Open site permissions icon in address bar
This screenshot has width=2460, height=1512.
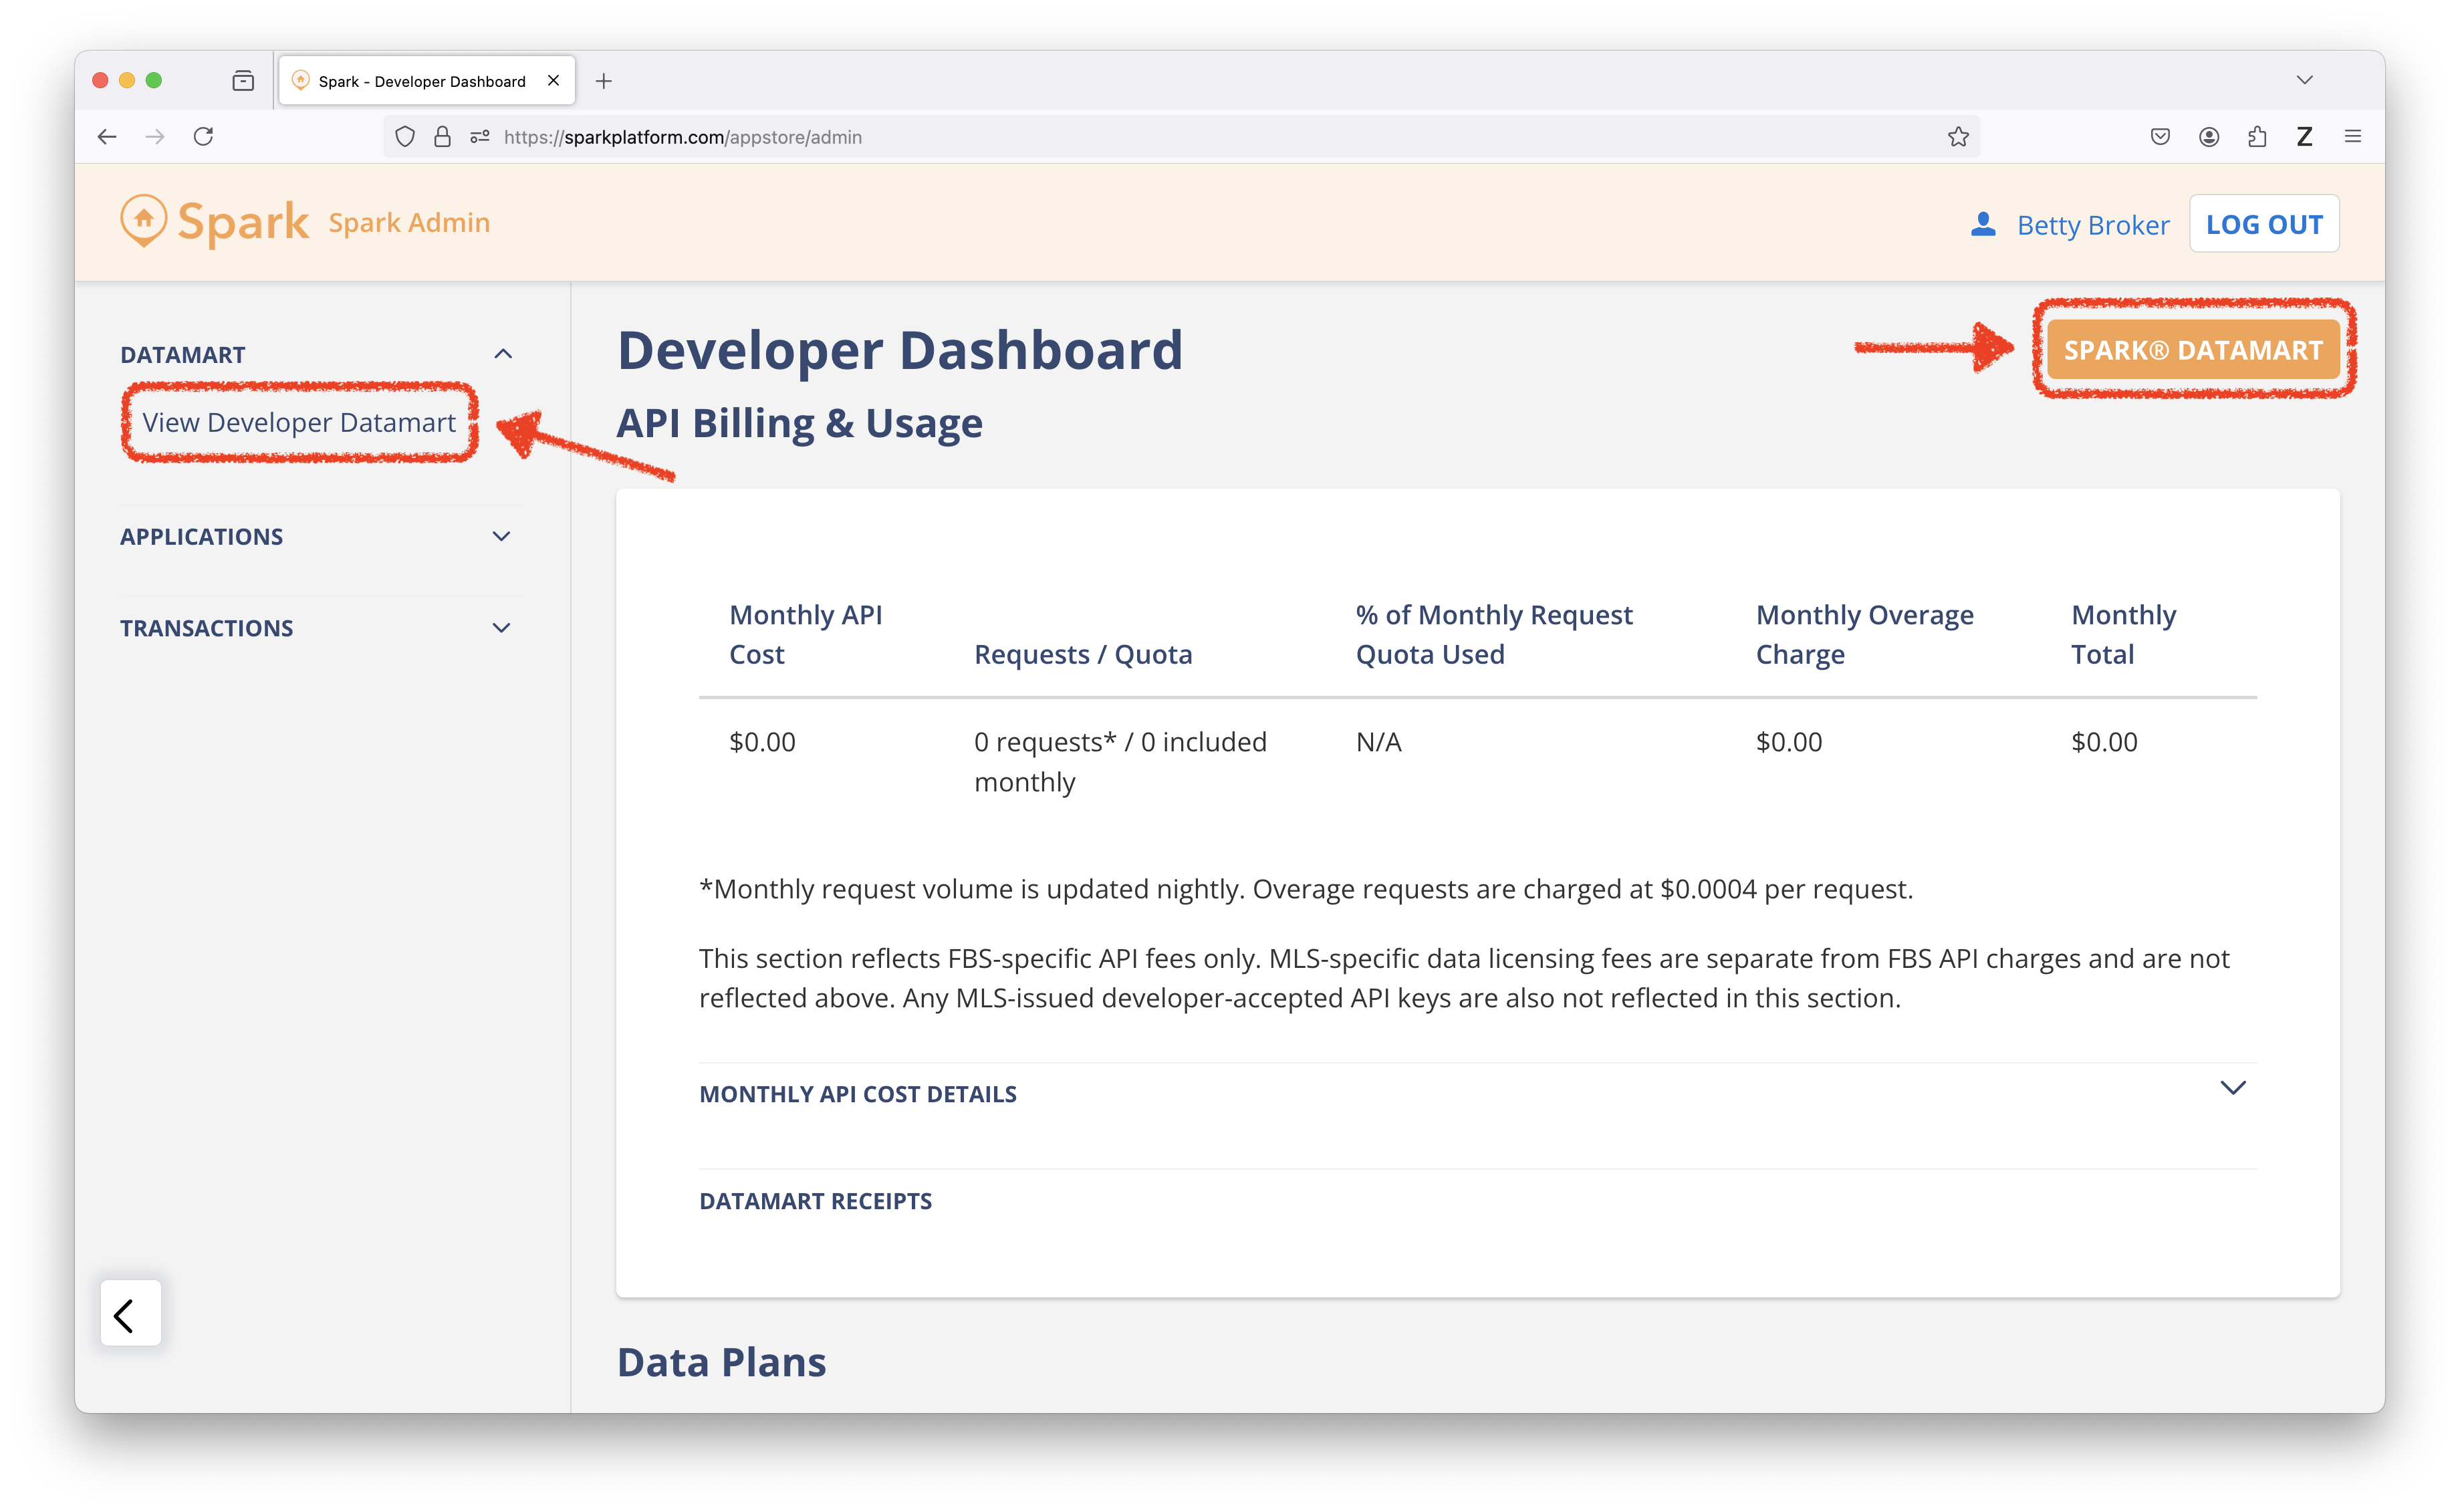click(x=480, y=137)
